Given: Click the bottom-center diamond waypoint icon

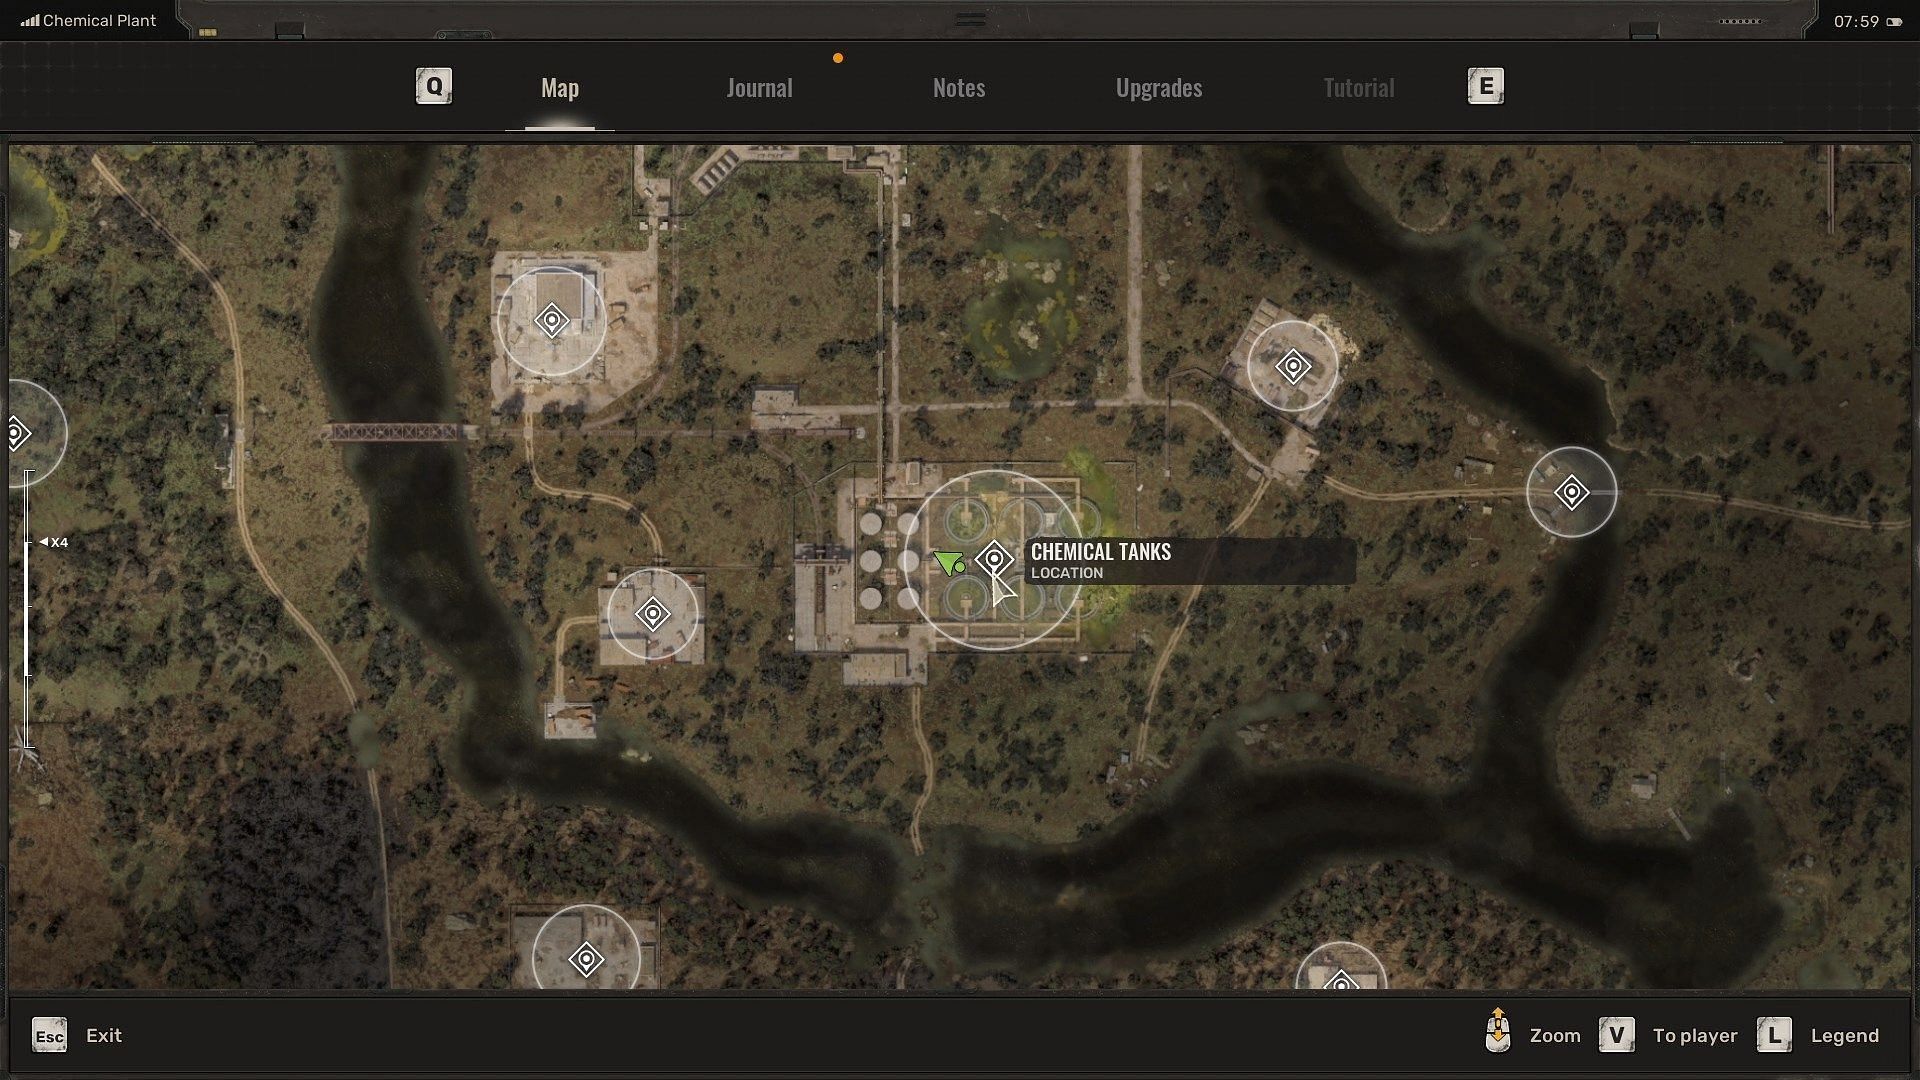Looking at the screenshot, I should 585,960.
